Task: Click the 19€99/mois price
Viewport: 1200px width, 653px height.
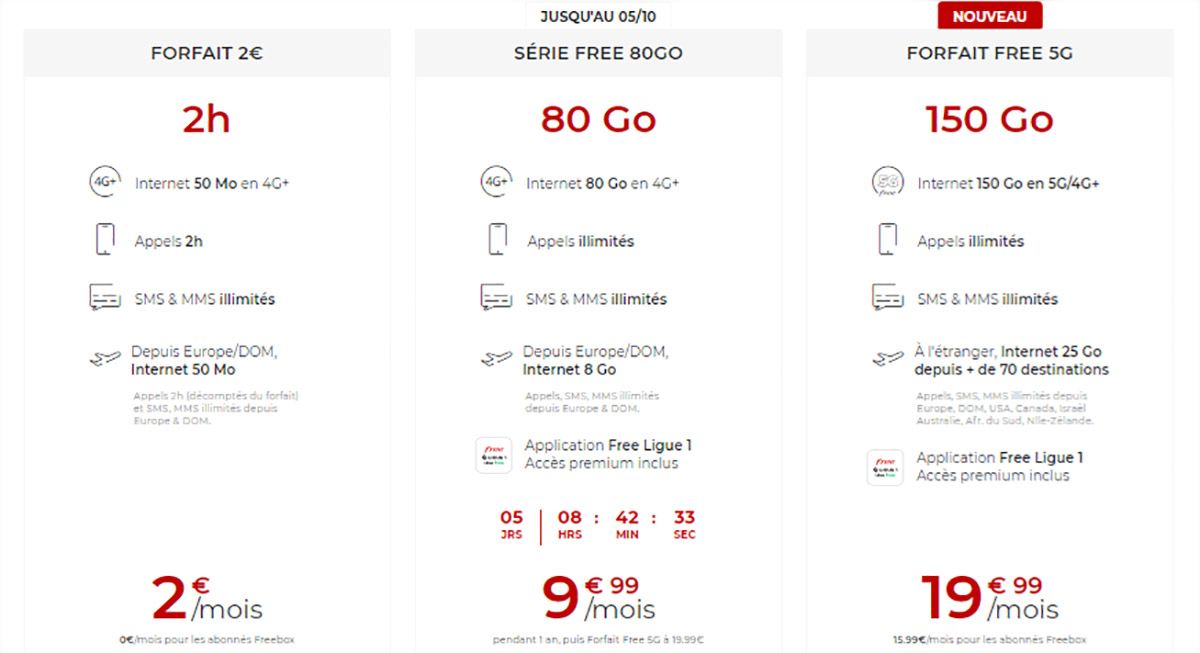Action: (x=989, y=598)
